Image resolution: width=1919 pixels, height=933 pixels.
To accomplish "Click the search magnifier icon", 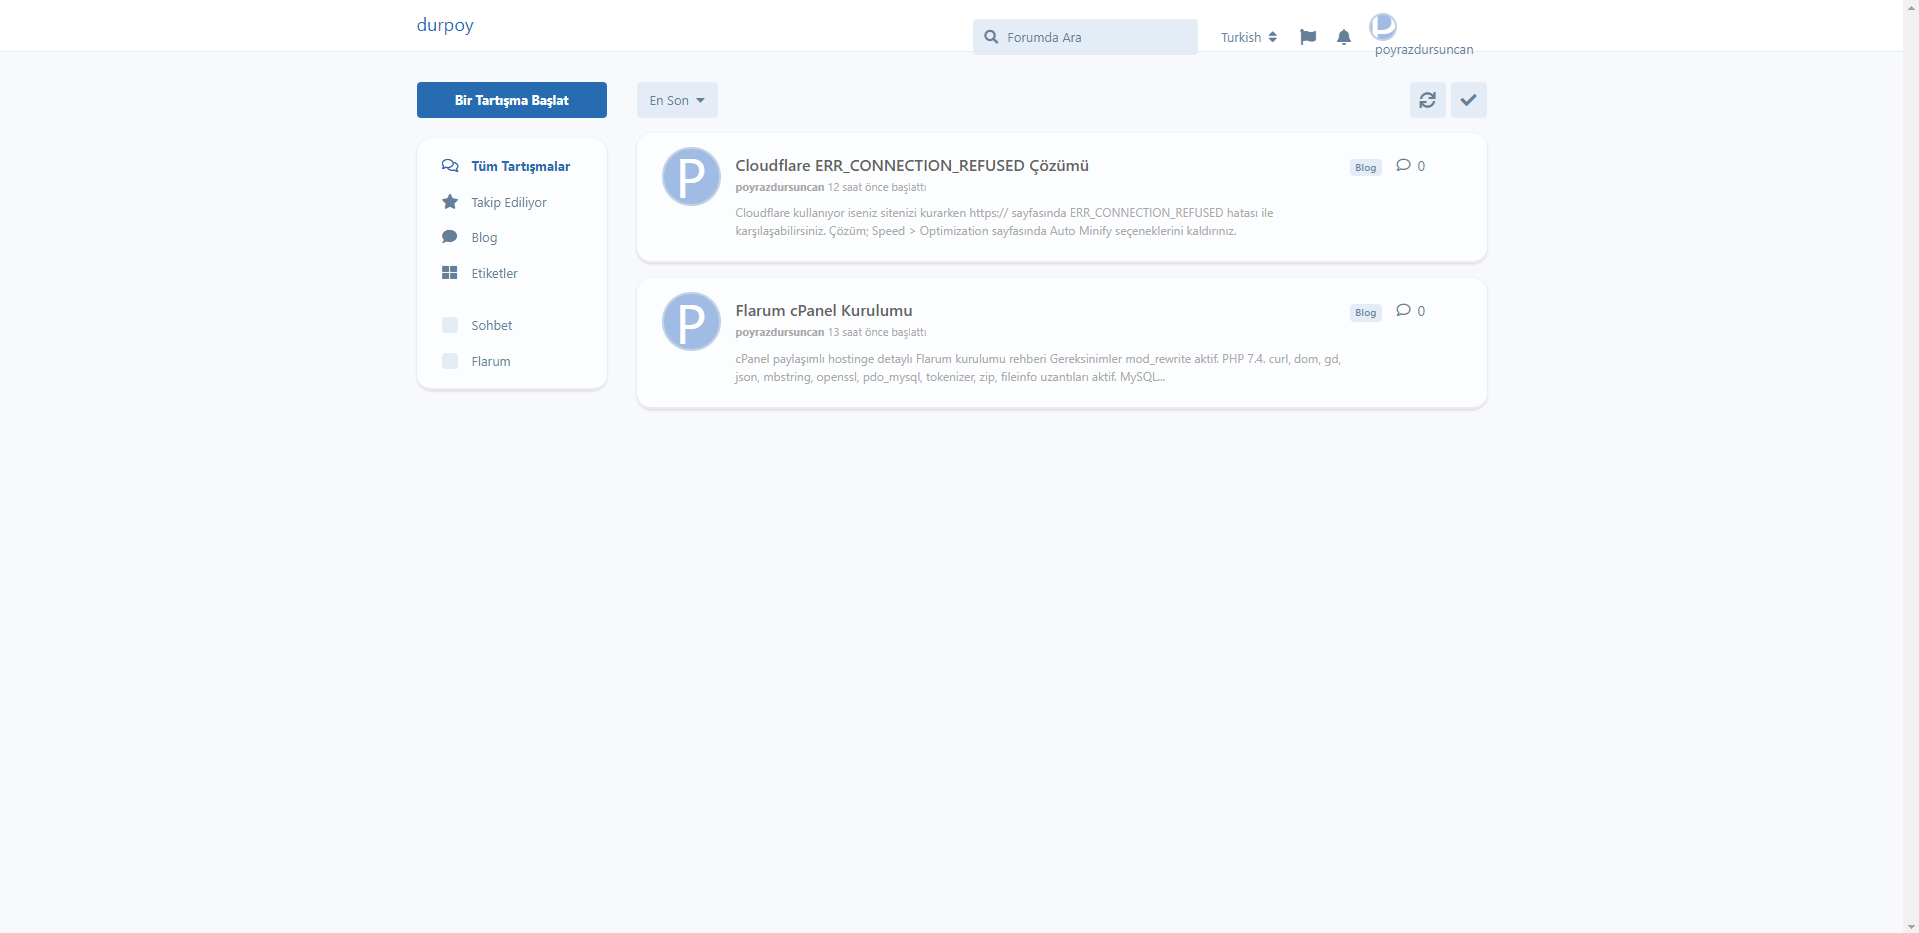I will pos(991,37).
